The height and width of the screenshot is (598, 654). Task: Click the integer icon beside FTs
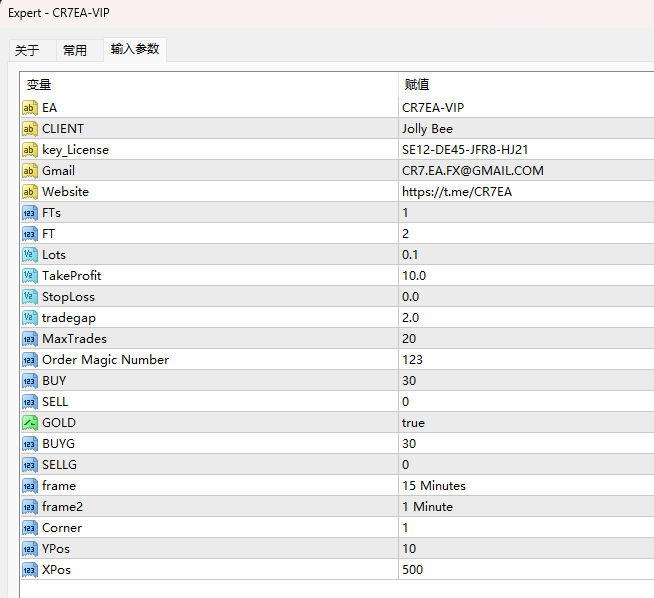tap(30, 213)
